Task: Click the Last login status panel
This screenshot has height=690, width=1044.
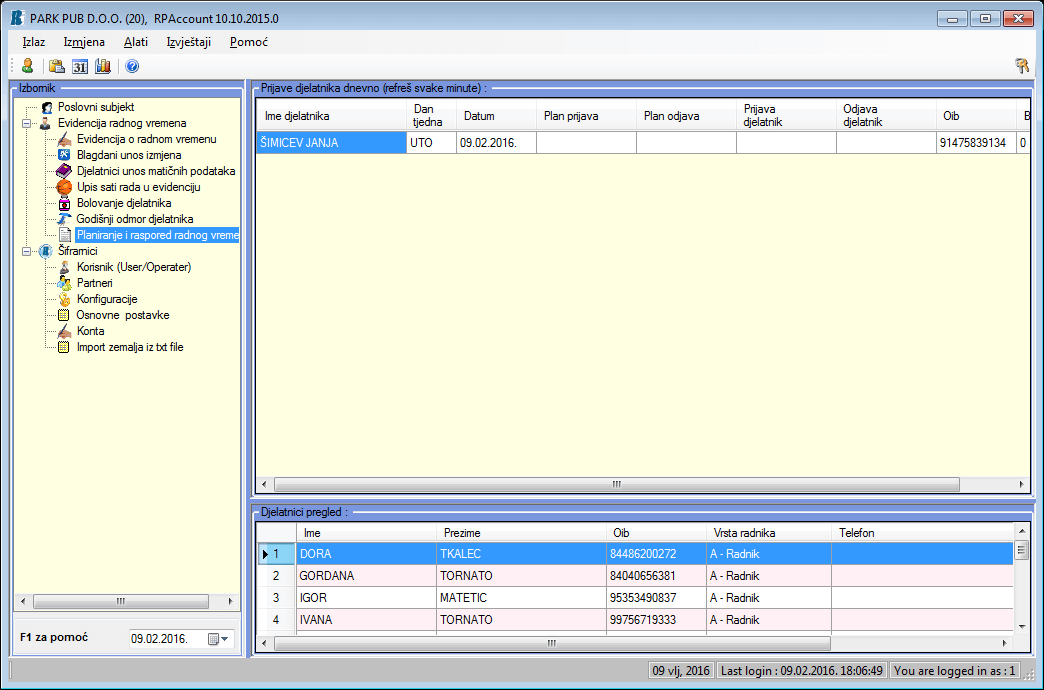Action: pos(802,671)
